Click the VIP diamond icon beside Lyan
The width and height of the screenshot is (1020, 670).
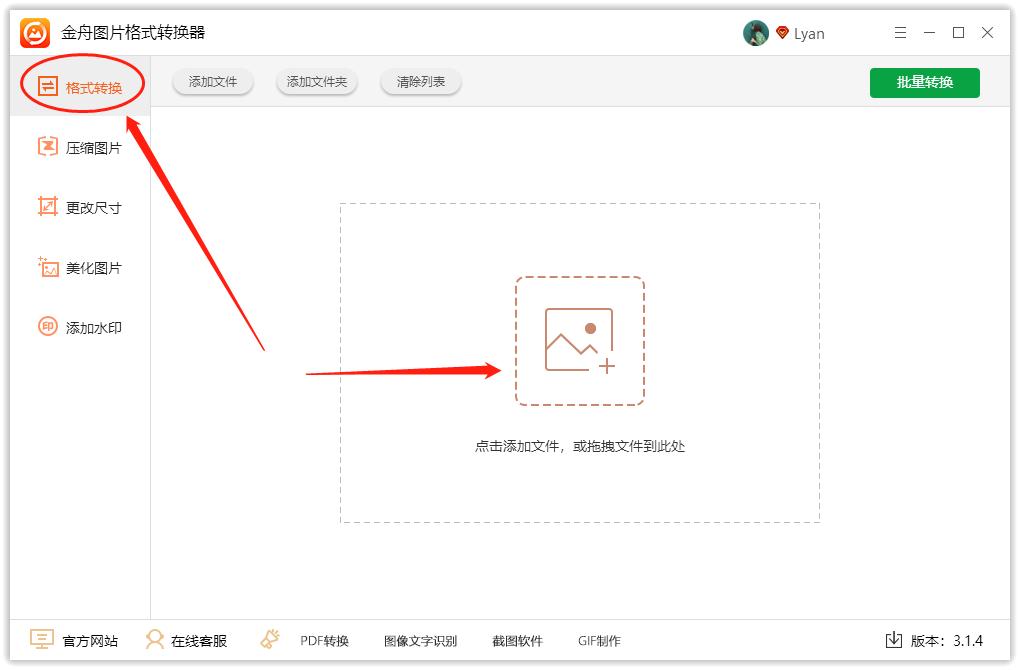pos(782,33)
